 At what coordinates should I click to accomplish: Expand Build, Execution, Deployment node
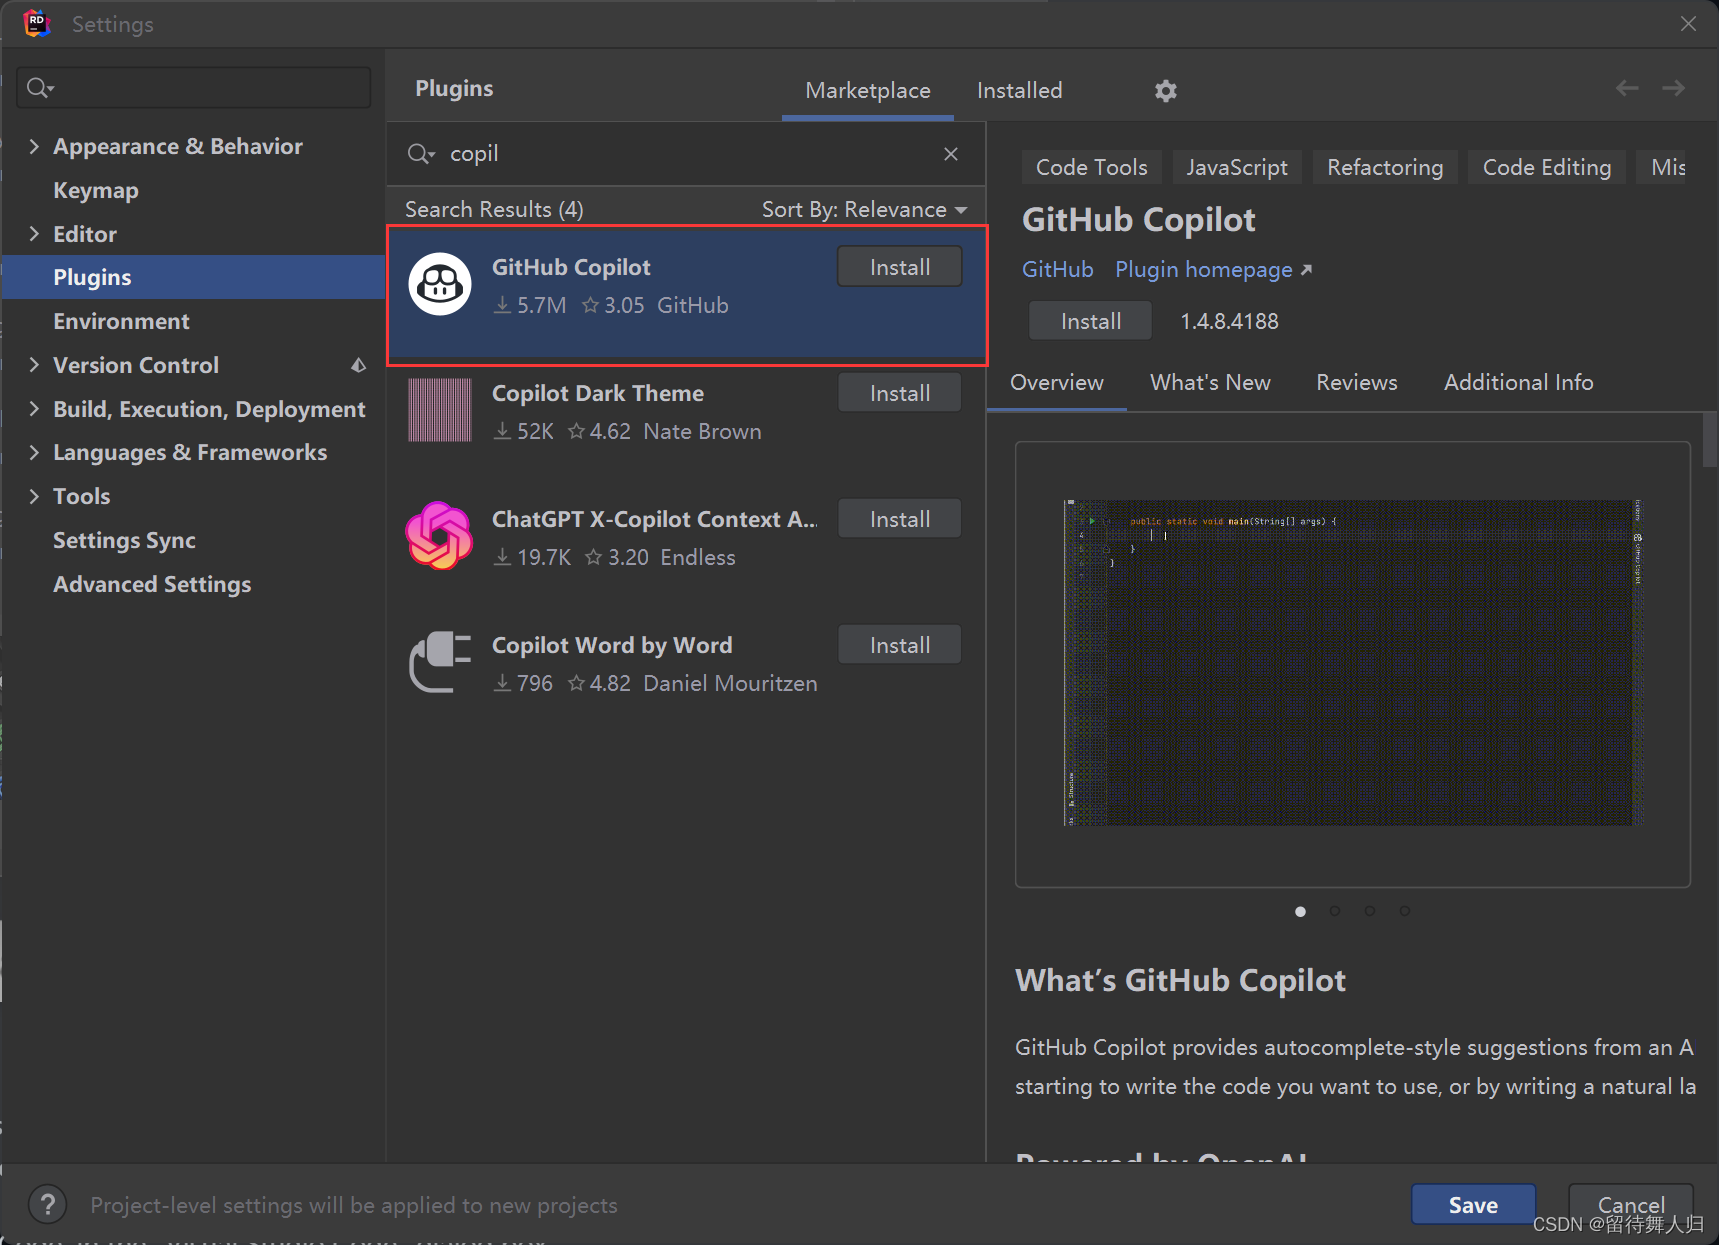pyautogui.click(x=34, y=409)
